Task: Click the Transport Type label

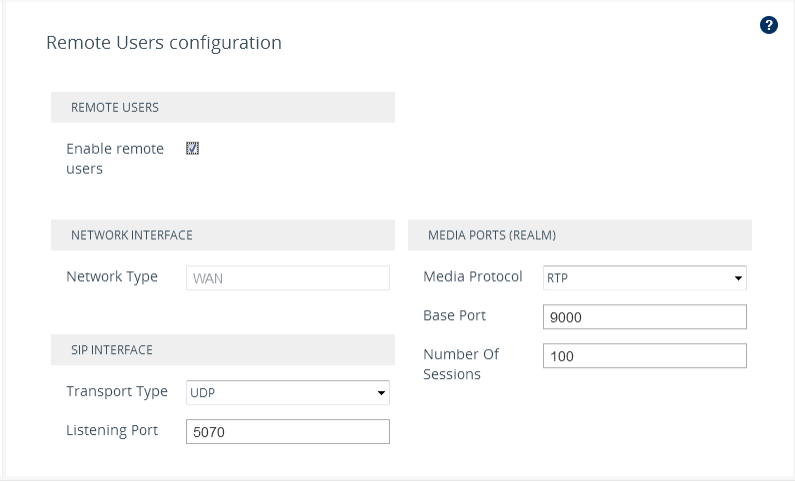Action: click(x=117, y=392)
